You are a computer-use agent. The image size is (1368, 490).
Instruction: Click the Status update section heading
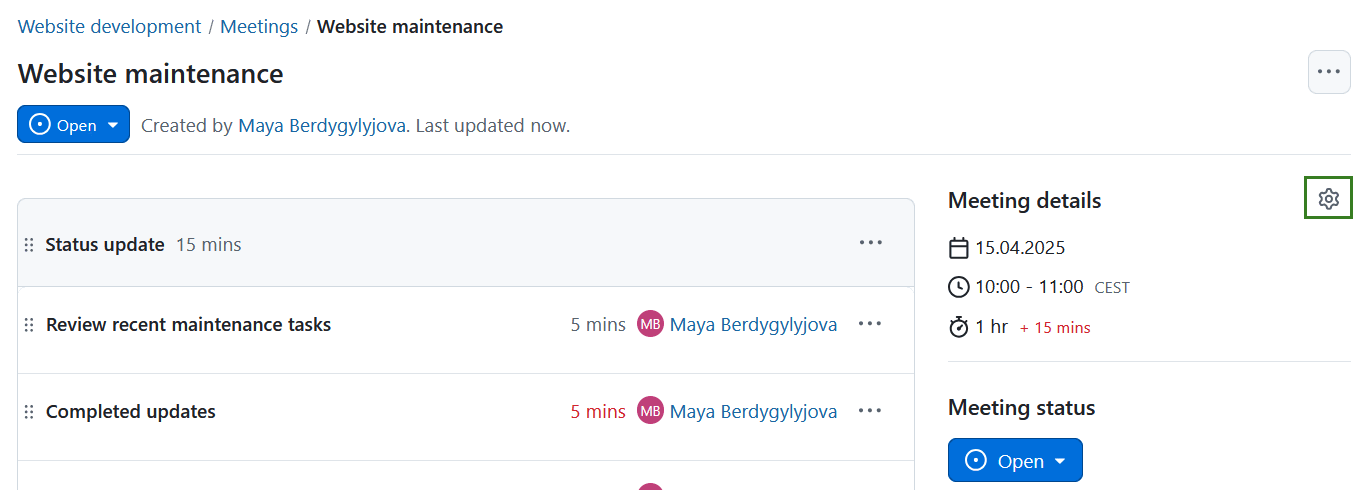[x=105, y=244]
